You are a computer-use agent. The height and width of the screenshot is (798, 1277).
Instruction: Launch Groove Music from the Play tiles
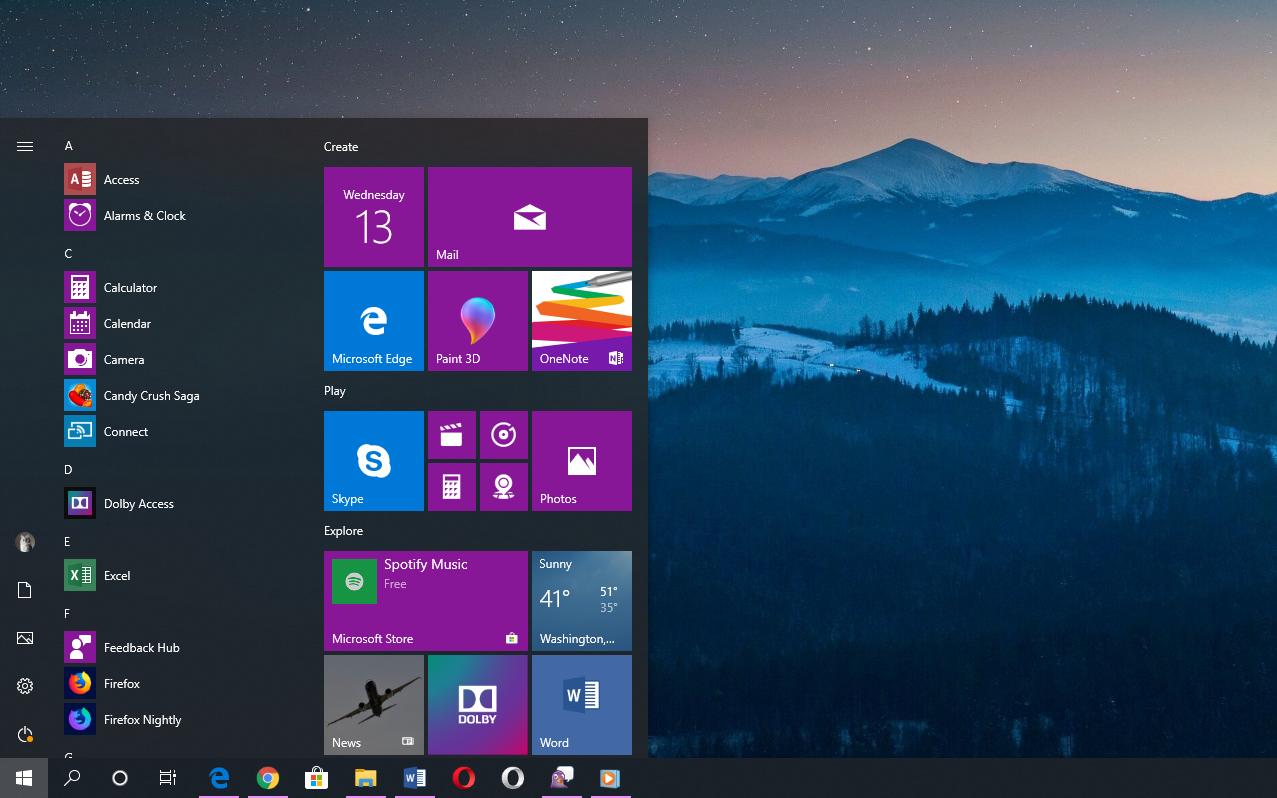(503, 434)
